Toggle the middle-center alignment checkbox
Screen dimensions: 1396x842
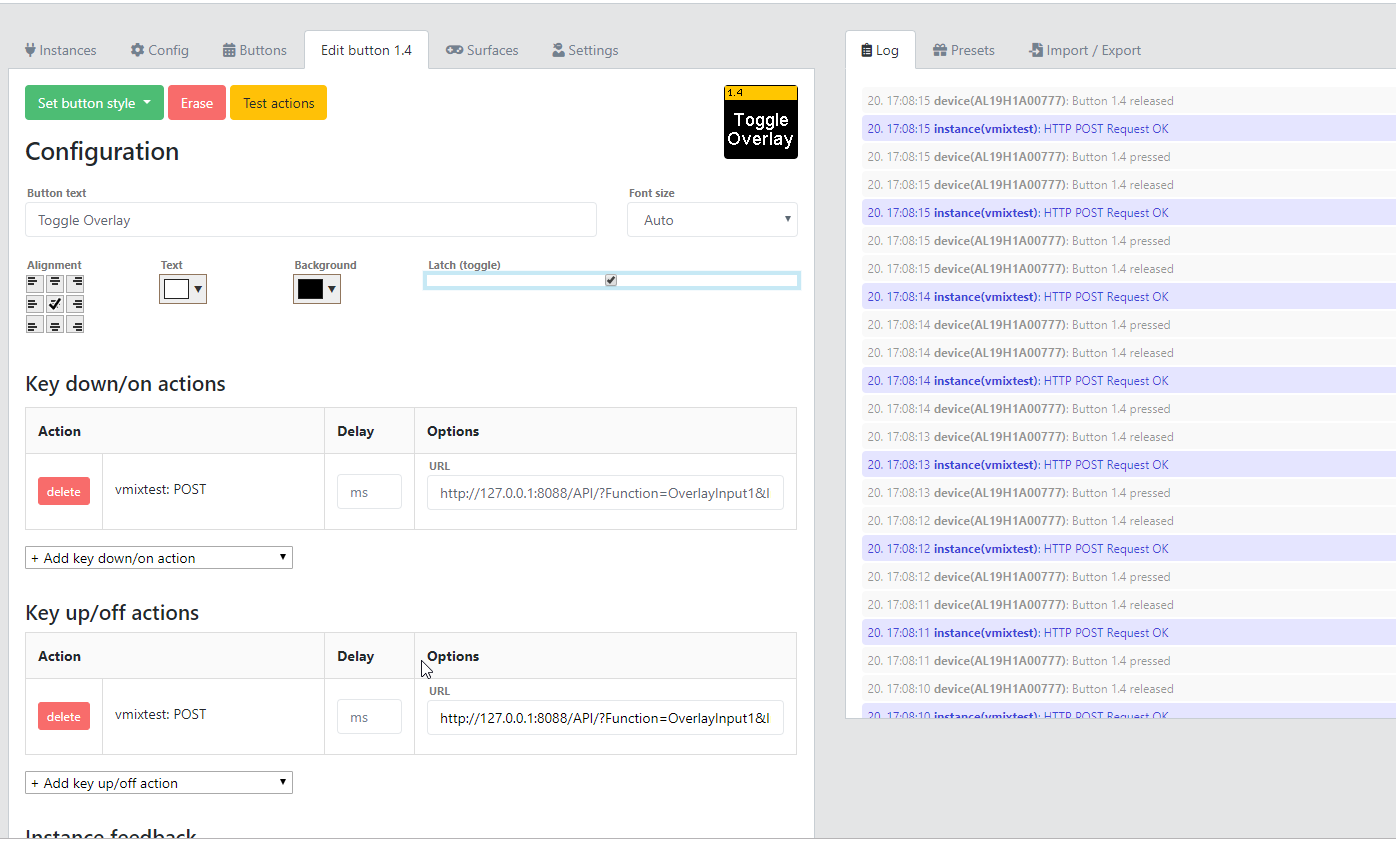tap(55, 303)
